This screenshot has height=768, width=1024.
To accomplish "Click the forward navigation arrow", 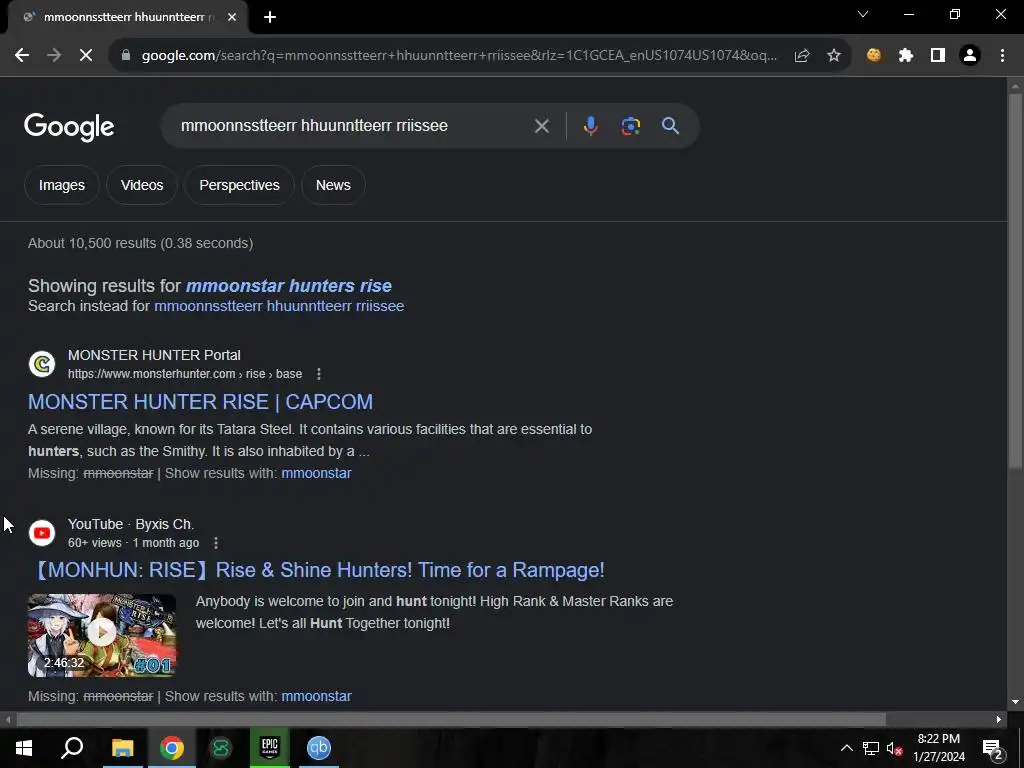I will [54, 56].
